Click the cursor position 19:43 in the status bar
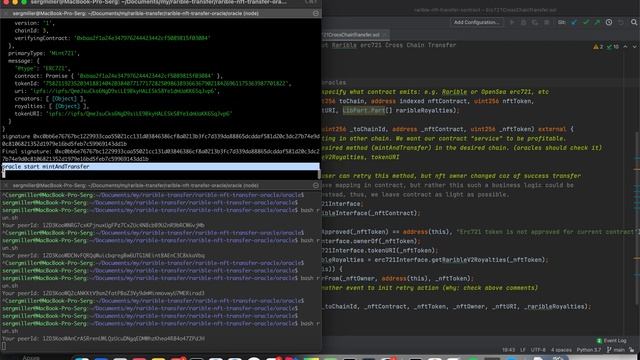Image resolution: width=640 pixels, height=360 pixels. tap(508, 350)
